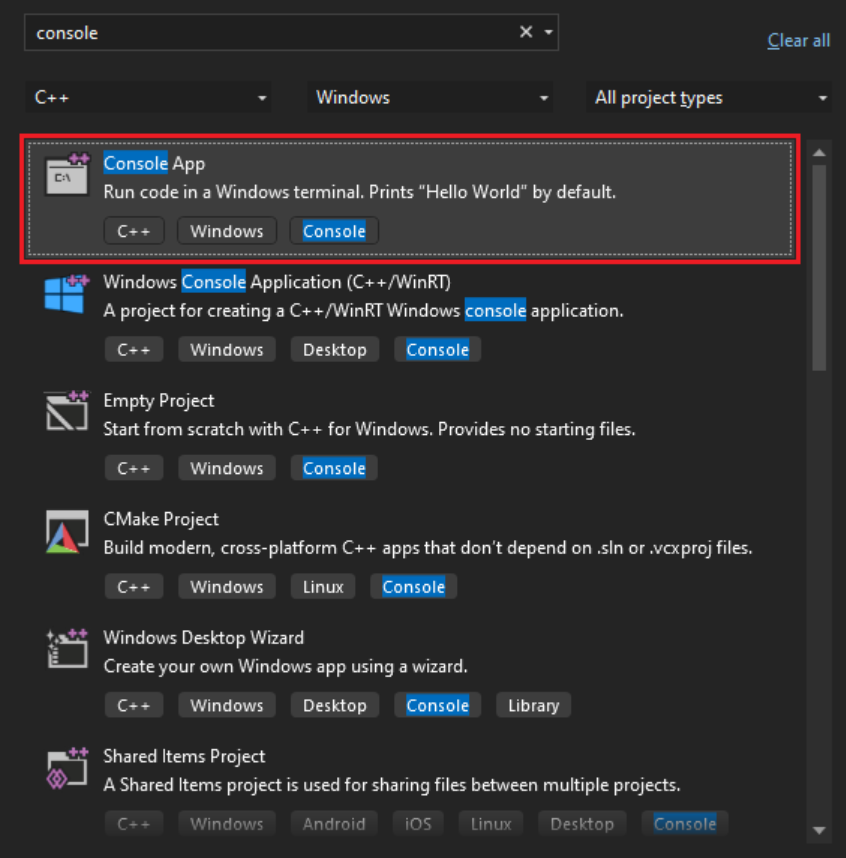Viewport: 846px width, 858px height.
Task: Select the Windows Desktop Wizard icon
Action: (67, 648)
